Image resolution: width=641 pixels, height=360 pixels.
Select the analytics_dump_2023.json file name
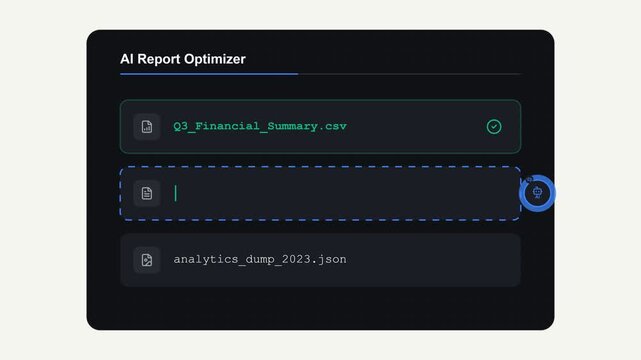click(260, 259)
